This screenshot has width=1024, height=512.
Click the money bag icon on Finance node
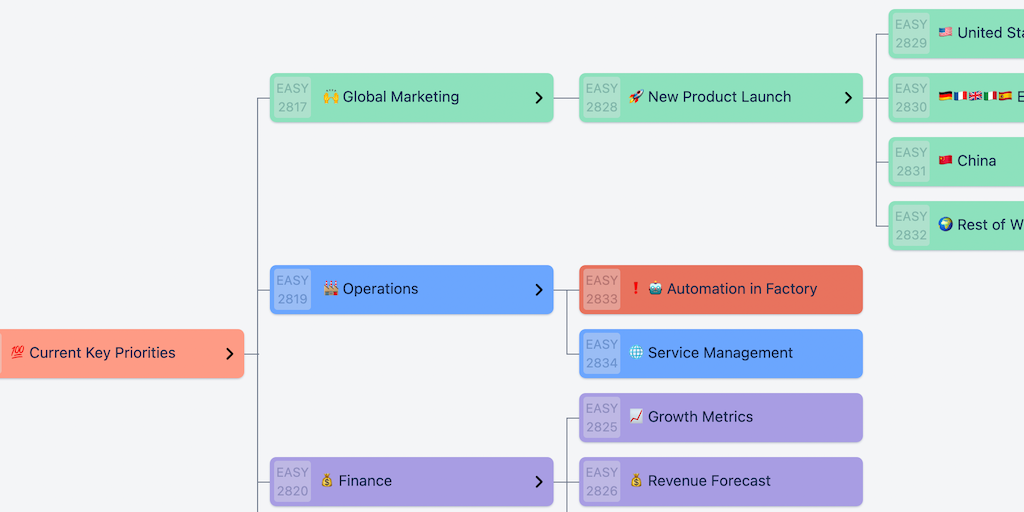tap(327, 481)
